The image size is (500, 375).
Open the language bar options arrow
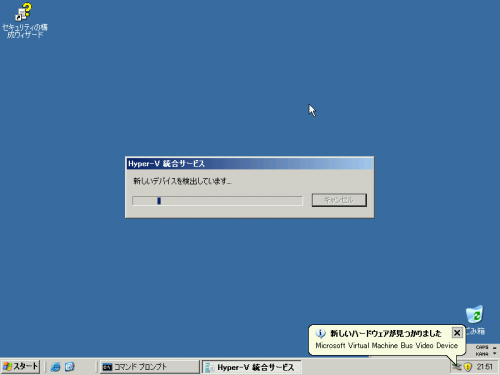495,354
